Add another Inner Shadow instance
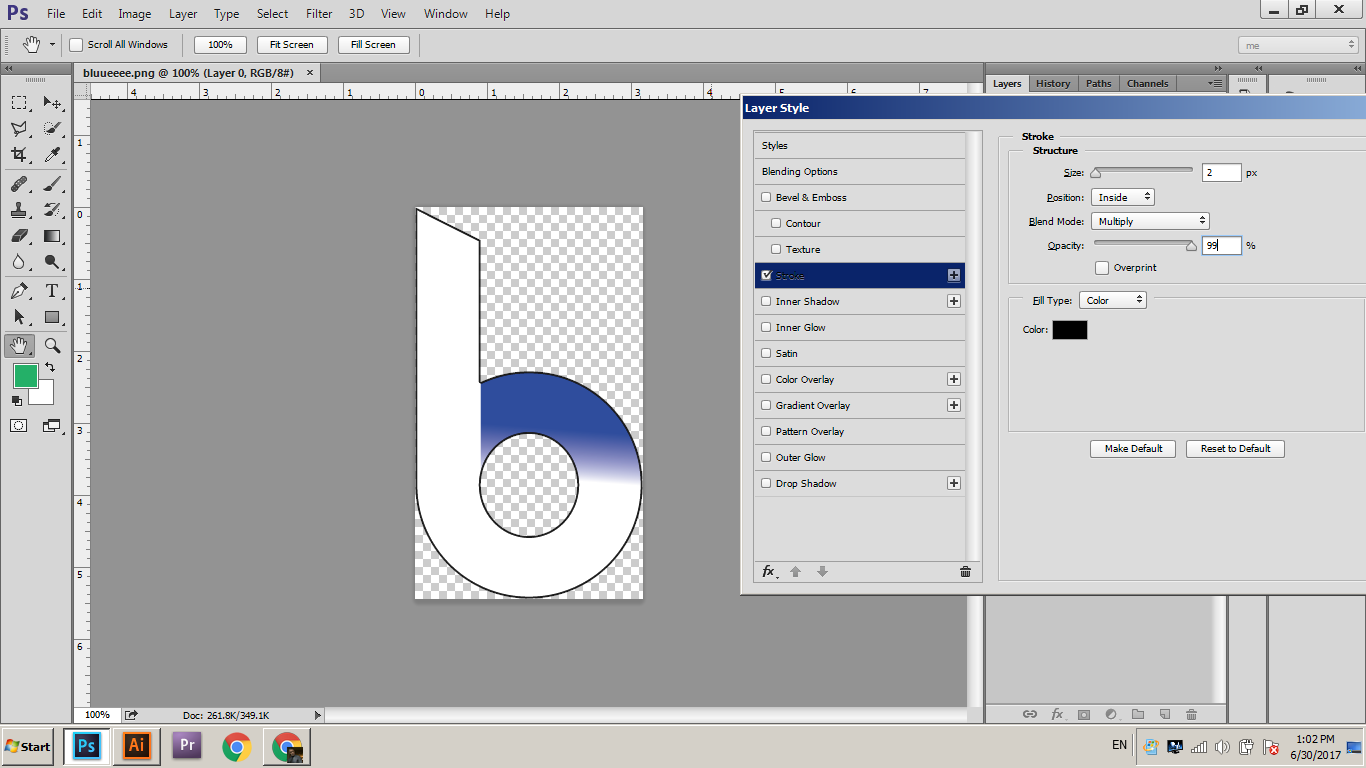This screenshot has width=1366, height=768. 954,301
